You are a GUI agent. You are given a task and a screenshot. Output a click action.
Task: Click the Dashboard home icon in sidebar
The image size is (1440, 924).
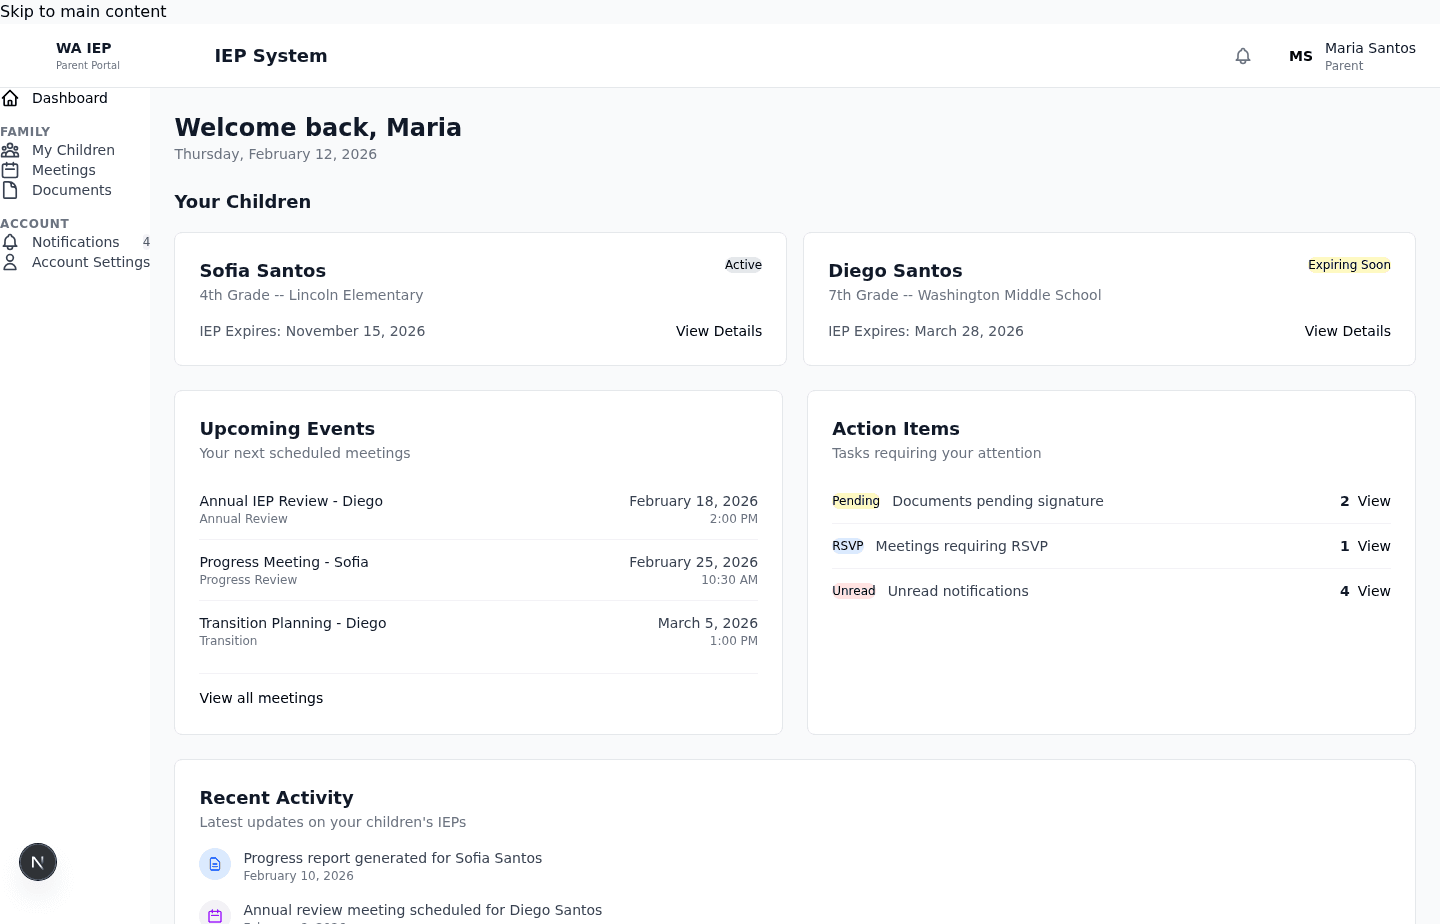pyautogui.click(x=10, y=98)
